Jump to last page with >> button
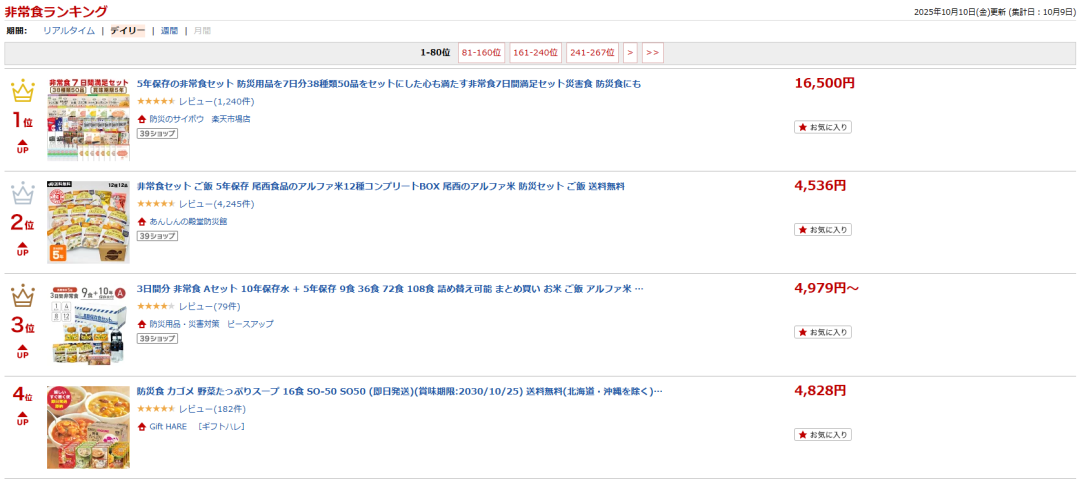 click(x=653, y=53)
